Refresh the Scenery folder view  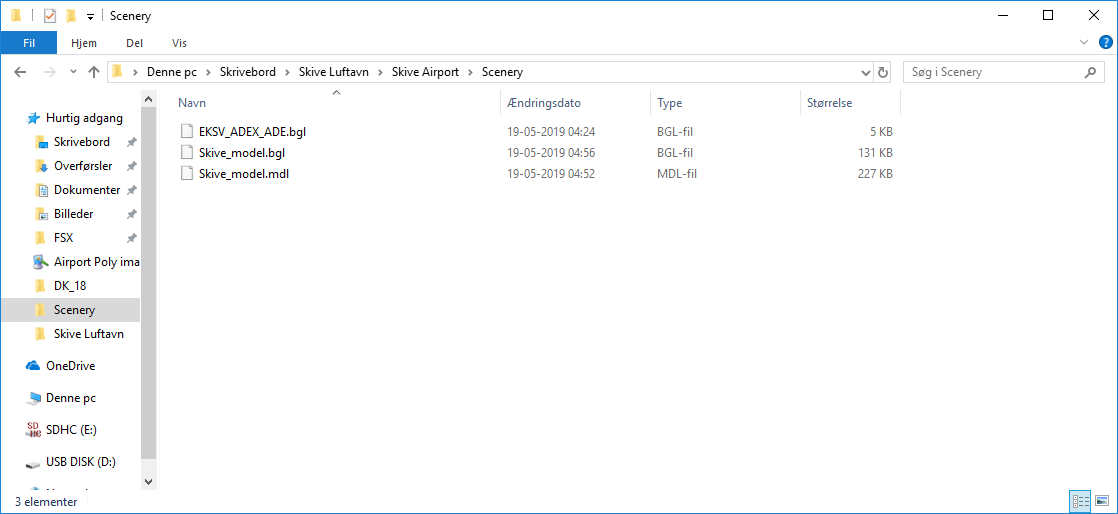pos(883,72)
